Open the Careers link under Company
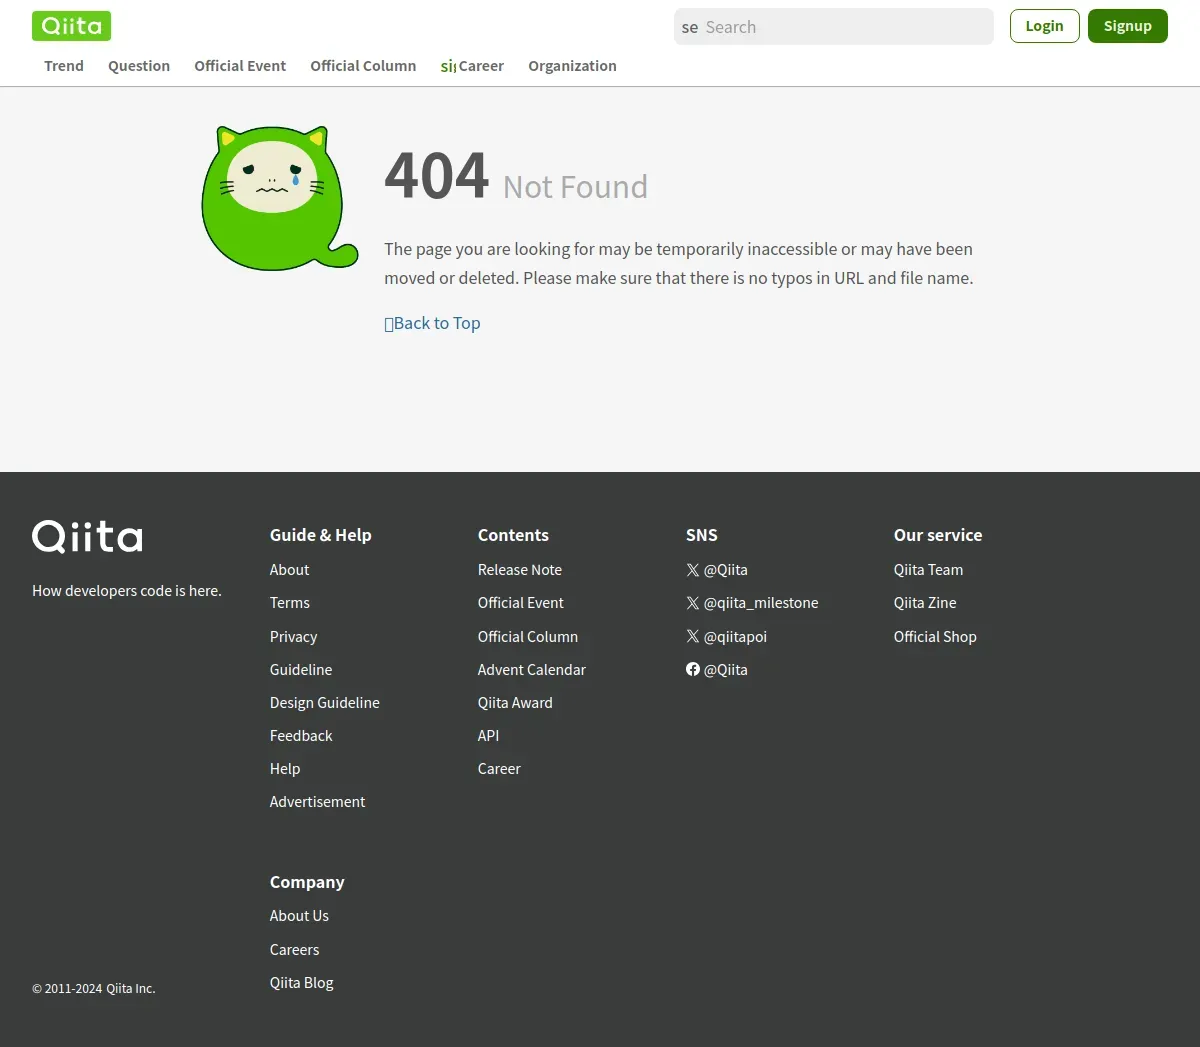 tap(294, 950)
